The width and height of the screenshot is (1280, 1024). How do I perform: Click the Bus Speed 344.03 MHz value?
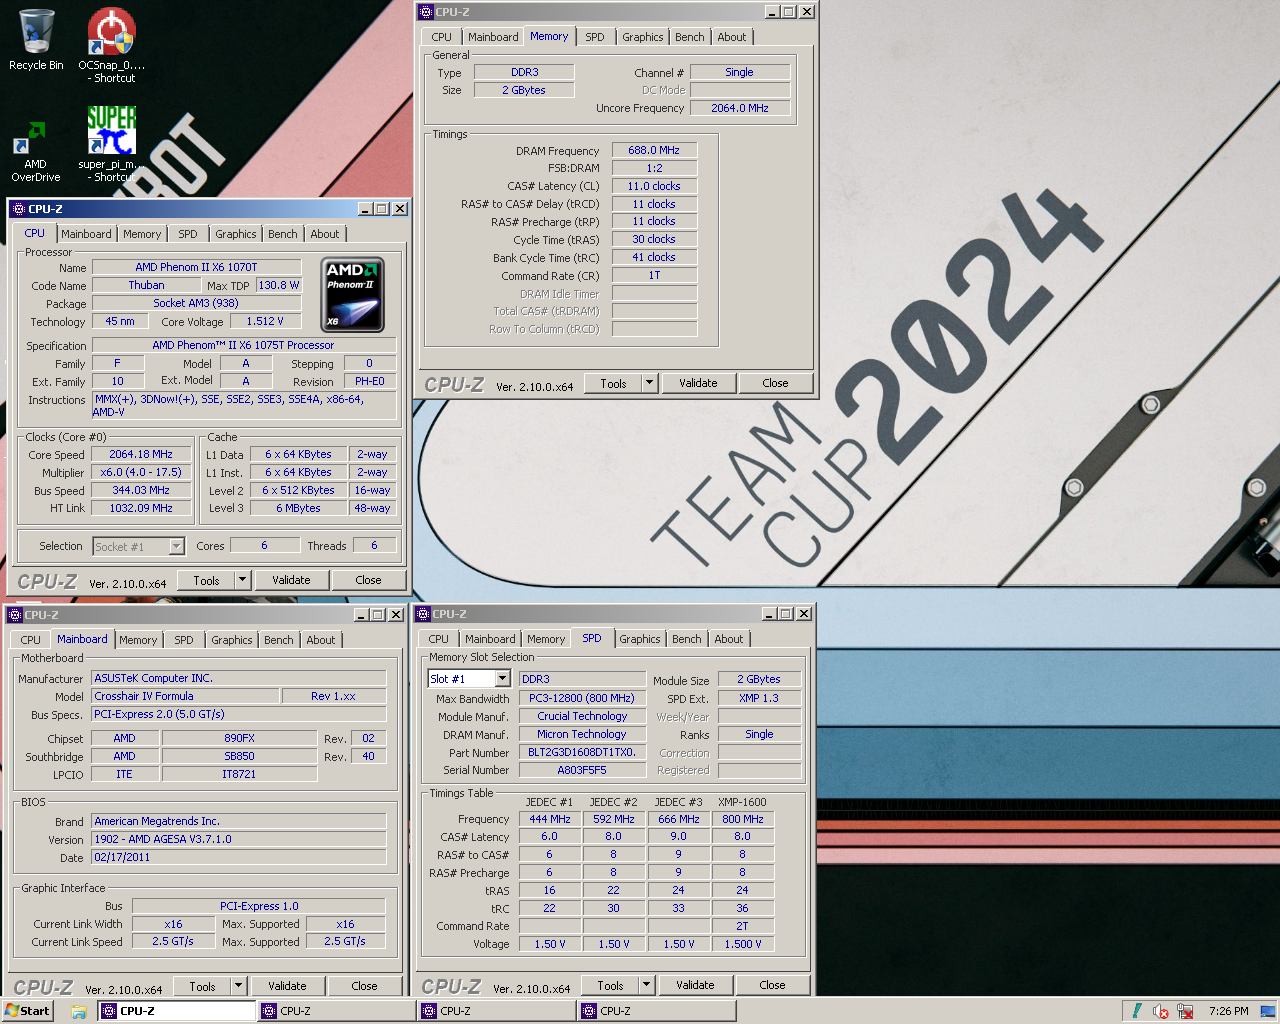pos(141,490)
